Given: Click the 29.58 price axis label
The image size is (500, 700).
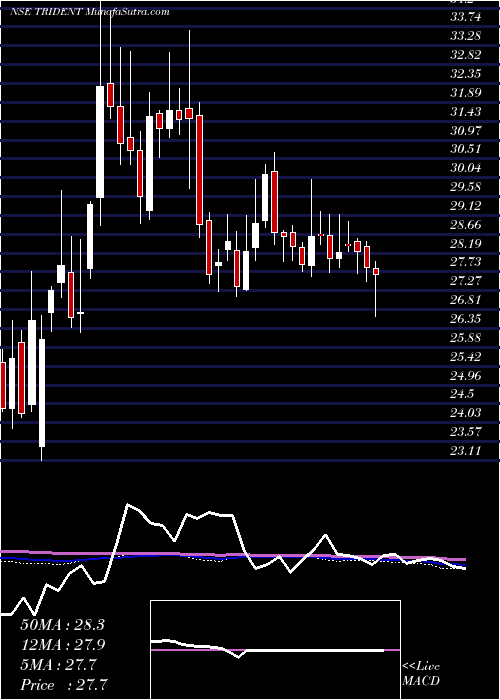Looking at the screenshot, I should click(x=466, y=187).
